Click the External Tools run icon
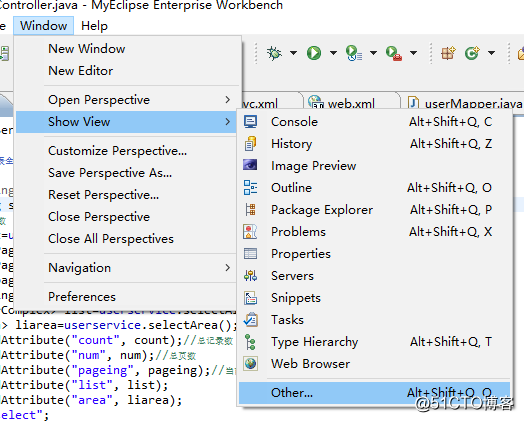This screenshot has width=524, height=422. coord(394,53)
